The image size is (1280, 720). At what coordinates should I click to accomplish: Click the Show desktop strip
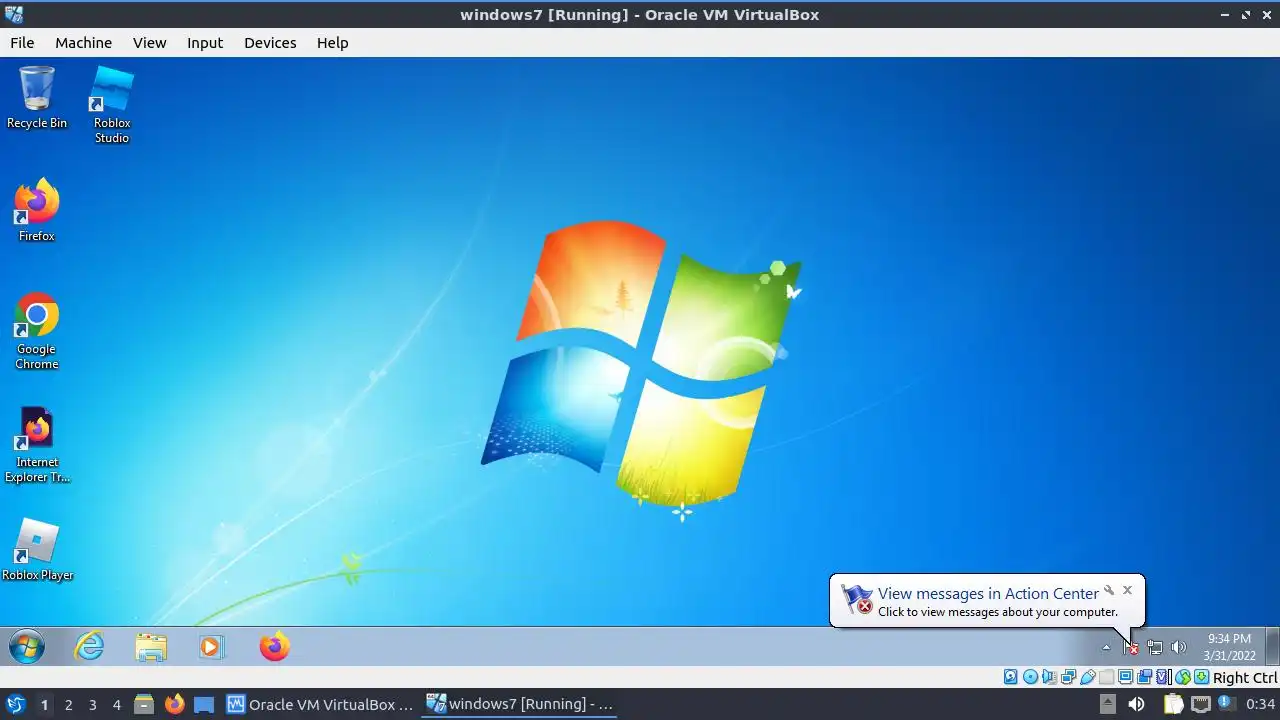[1273, 647]
